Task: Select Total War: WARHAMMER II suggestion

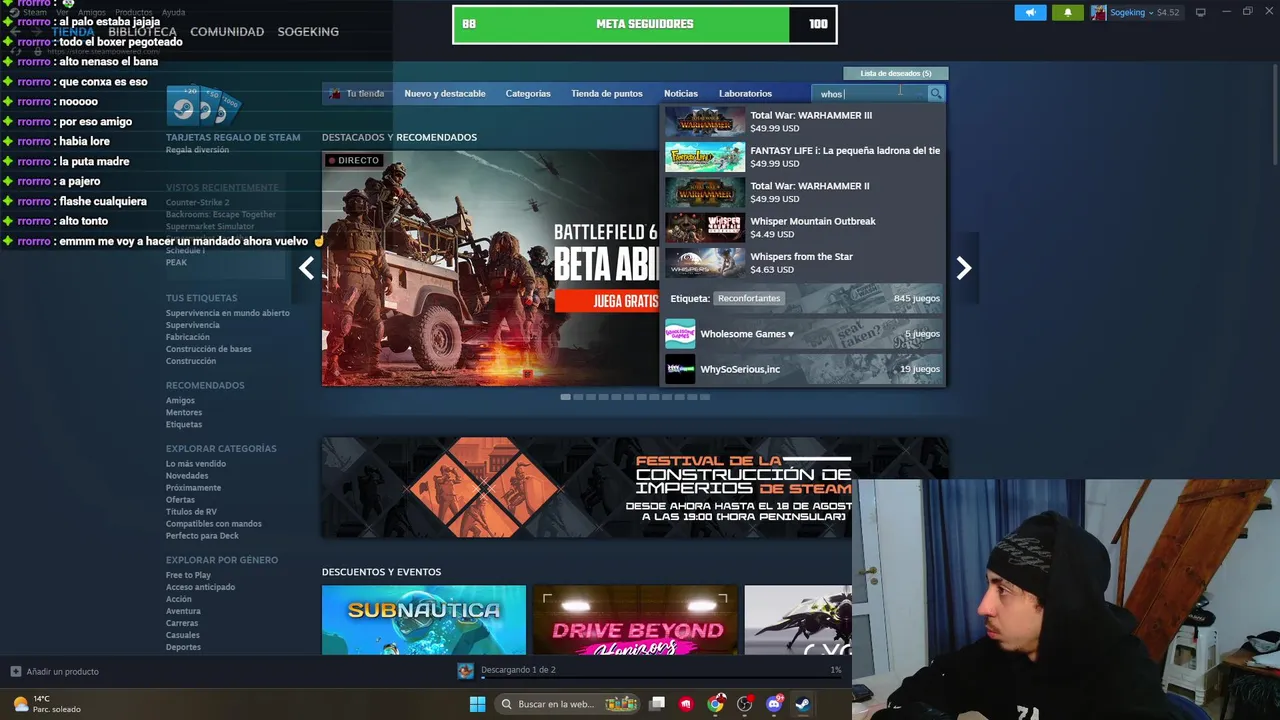Action: pyautogui.click(x=802, y=192)
